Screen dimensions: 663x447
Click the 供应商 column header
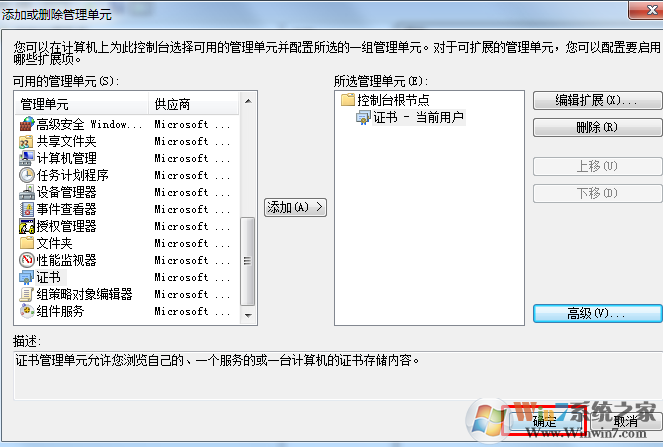pyautogui.click(x=194, y=104)
